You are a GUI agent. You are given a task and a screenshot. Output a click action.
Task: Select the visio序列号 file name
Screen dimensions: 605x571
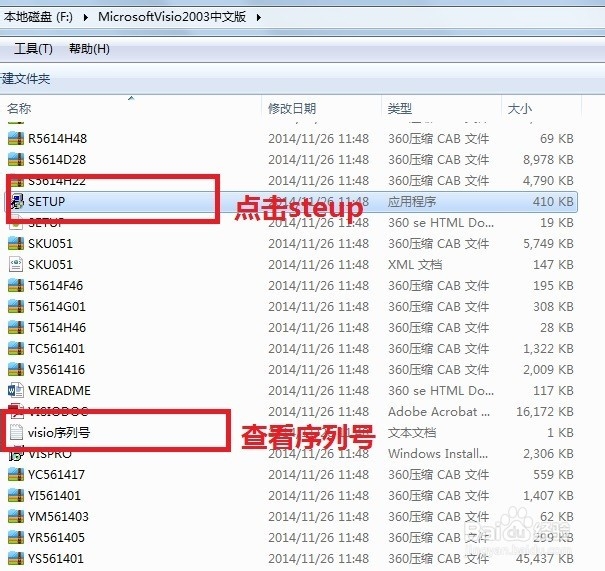pos(59,432)
